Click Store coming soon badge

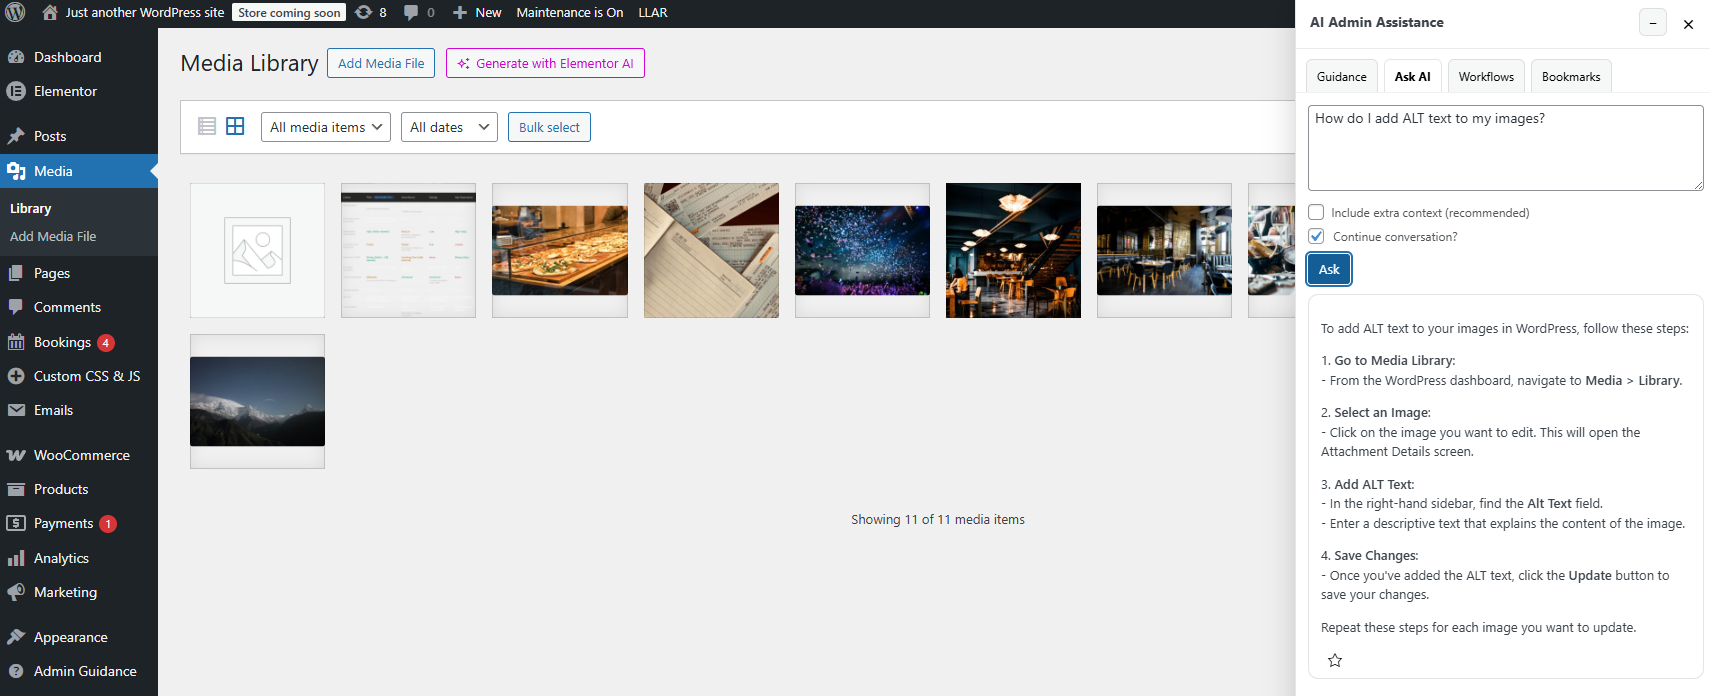tap(289, 13)
